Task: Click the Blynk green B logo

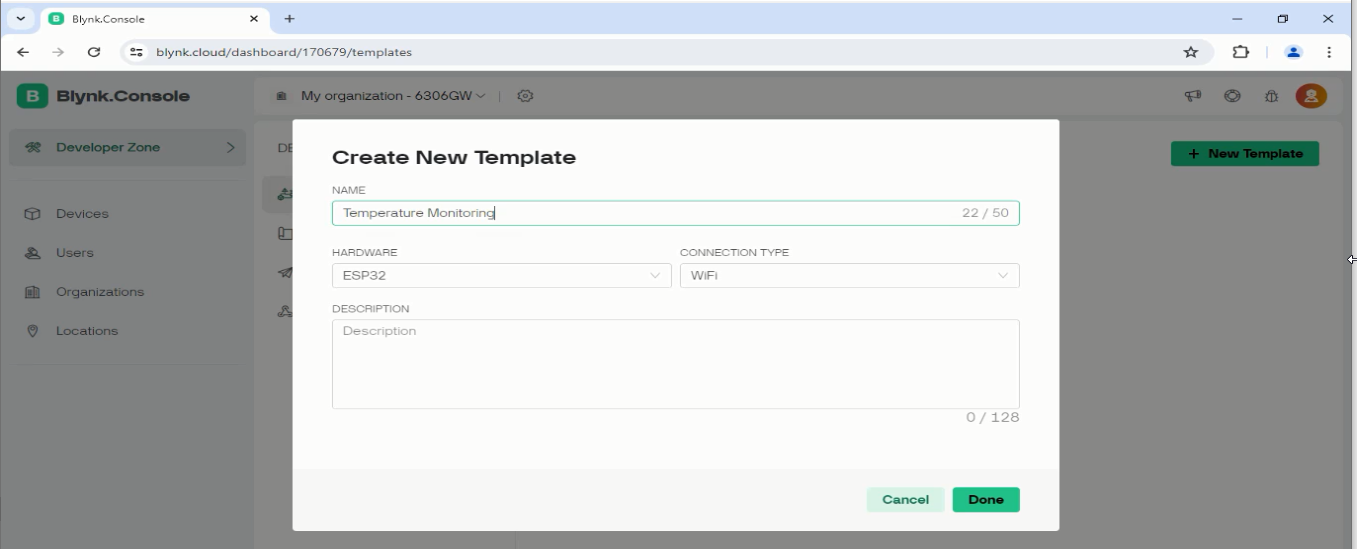Action: (x=33, y=96)
